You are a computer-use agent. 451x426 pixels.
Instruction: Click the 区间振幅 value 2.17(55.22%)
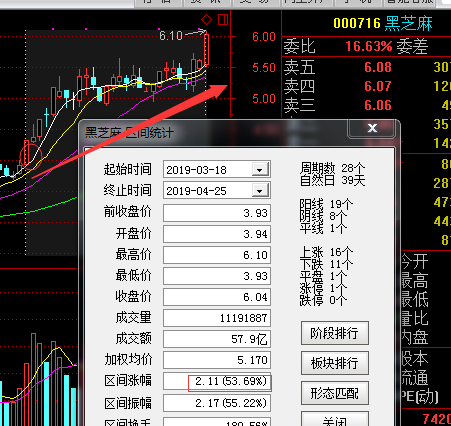pyautogui.click(x=217, y=403)
